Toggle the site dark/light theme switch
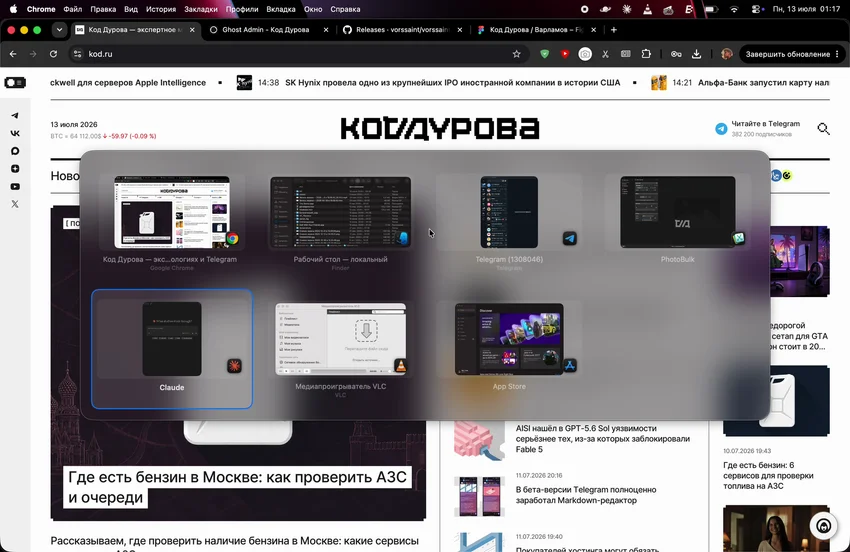The image size is (850, 552). pyautogui.click(x=15, y=82)
